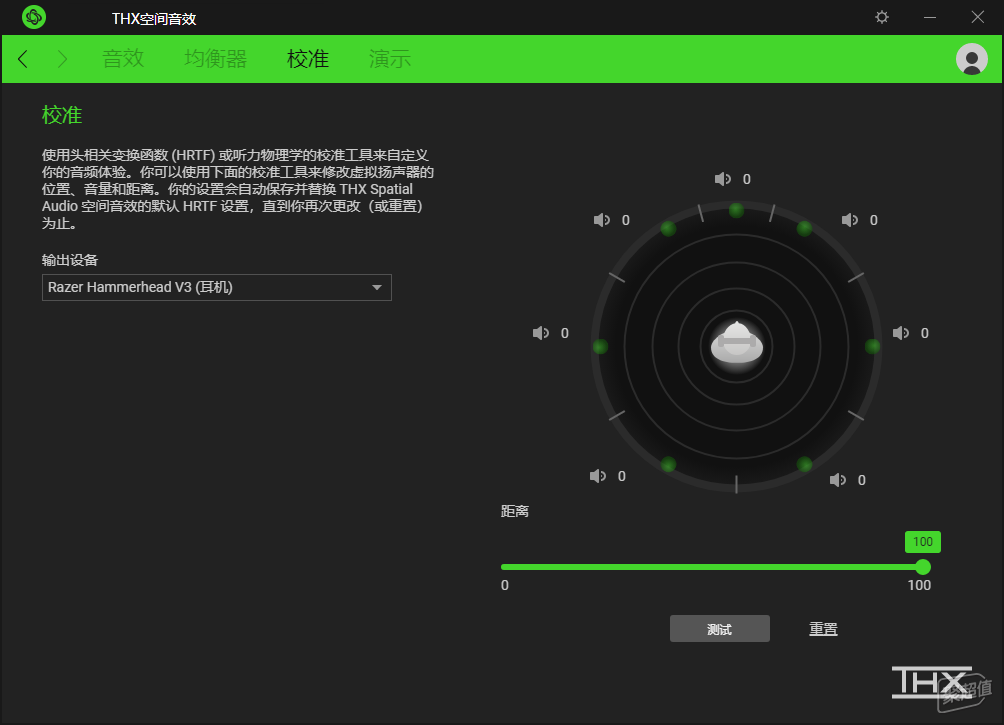Click the 距离 slider handle

[x=923, y=567]
